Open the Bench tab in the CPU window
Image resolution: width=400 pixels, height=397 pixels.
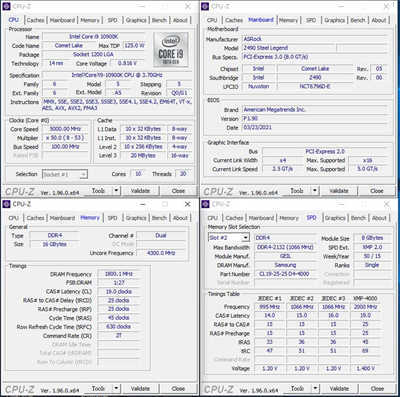[159, 20]
